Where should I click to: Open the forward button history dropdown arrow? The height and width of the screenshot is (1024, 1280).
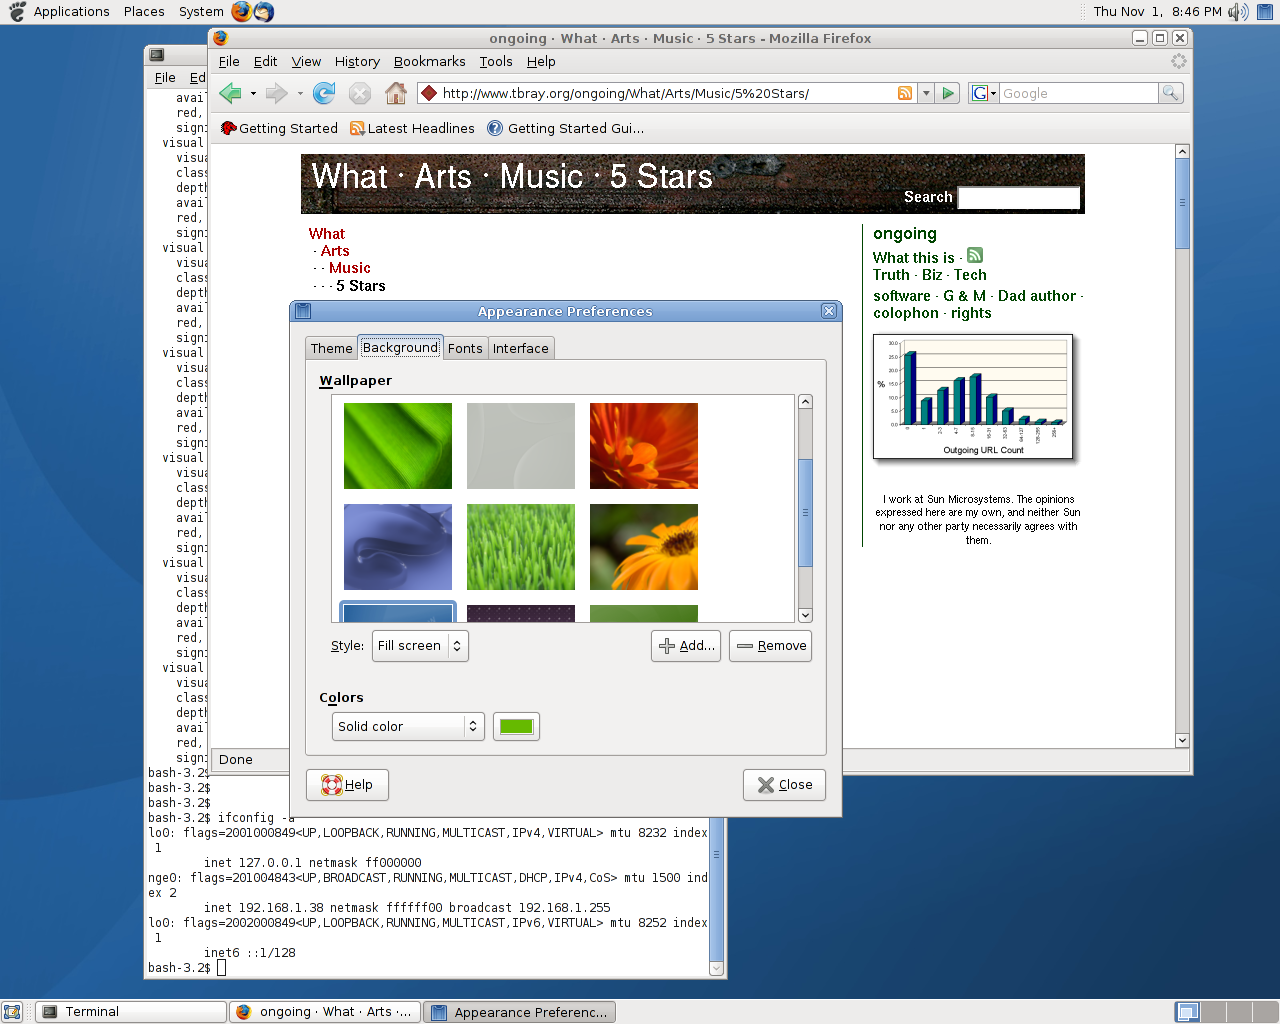pos(300,93)
